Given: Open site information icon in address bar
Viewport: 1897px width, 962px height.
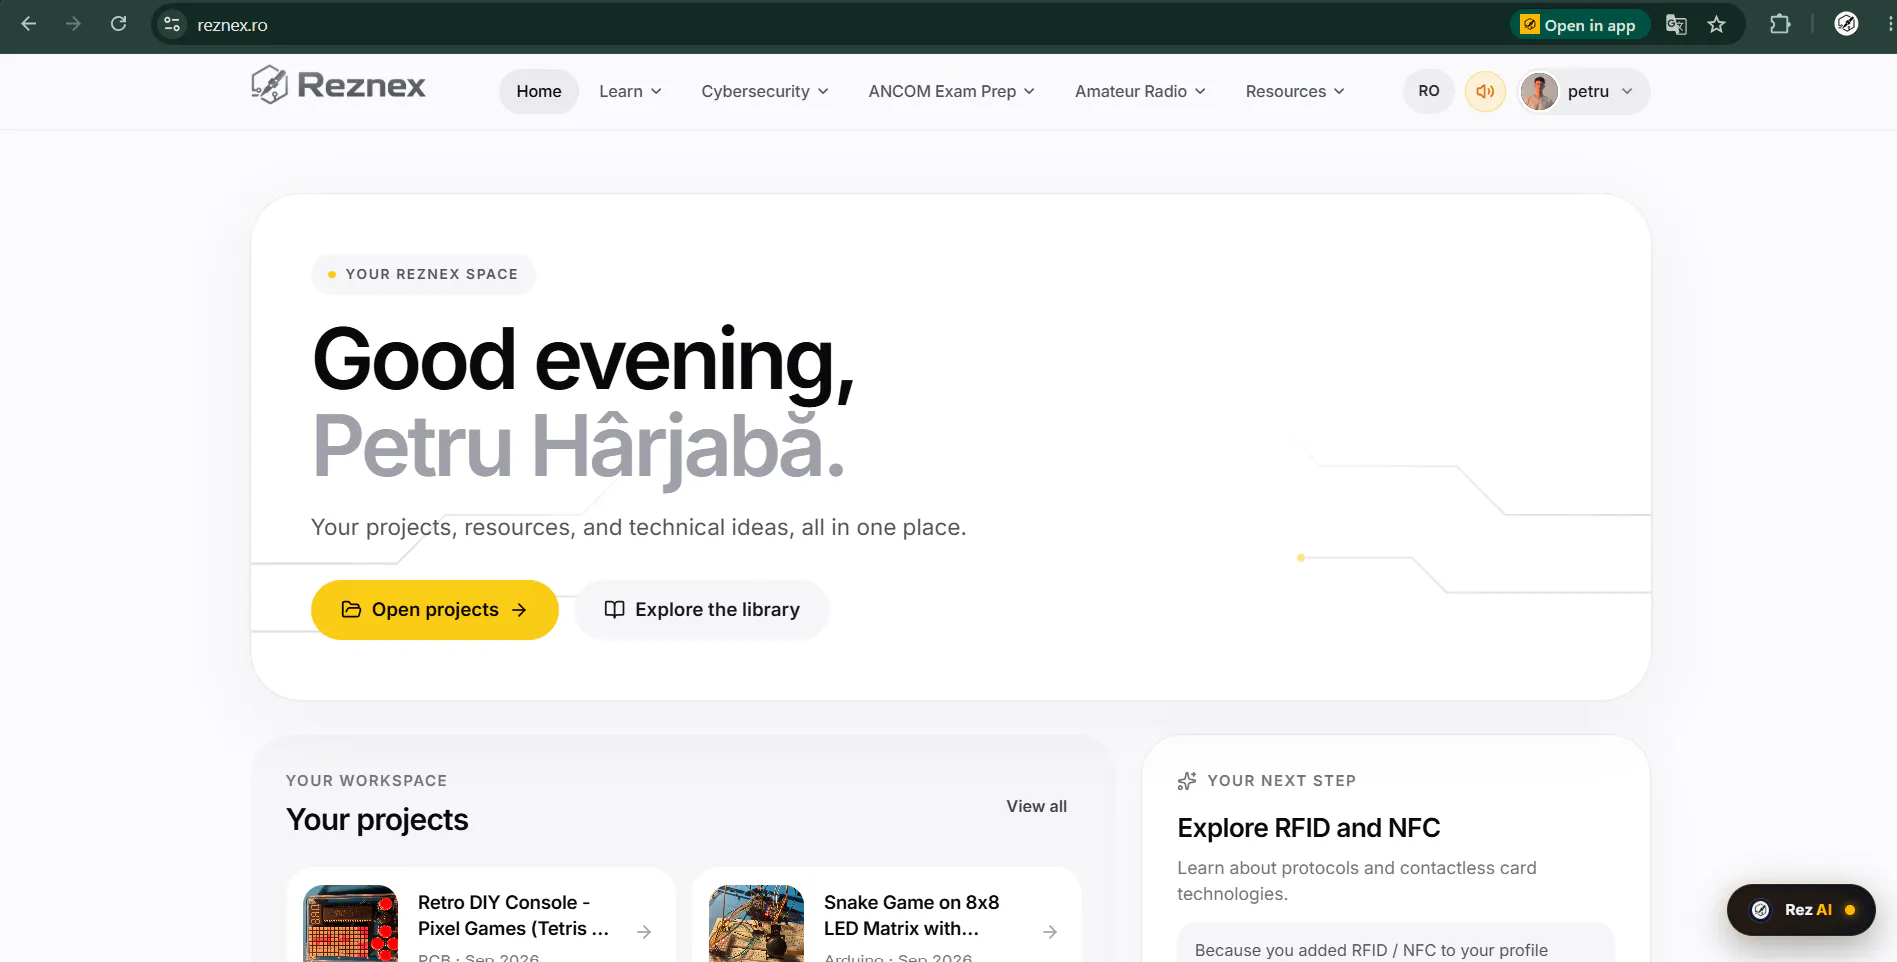Looking at the screenshot, I should [x=172, y=24].
